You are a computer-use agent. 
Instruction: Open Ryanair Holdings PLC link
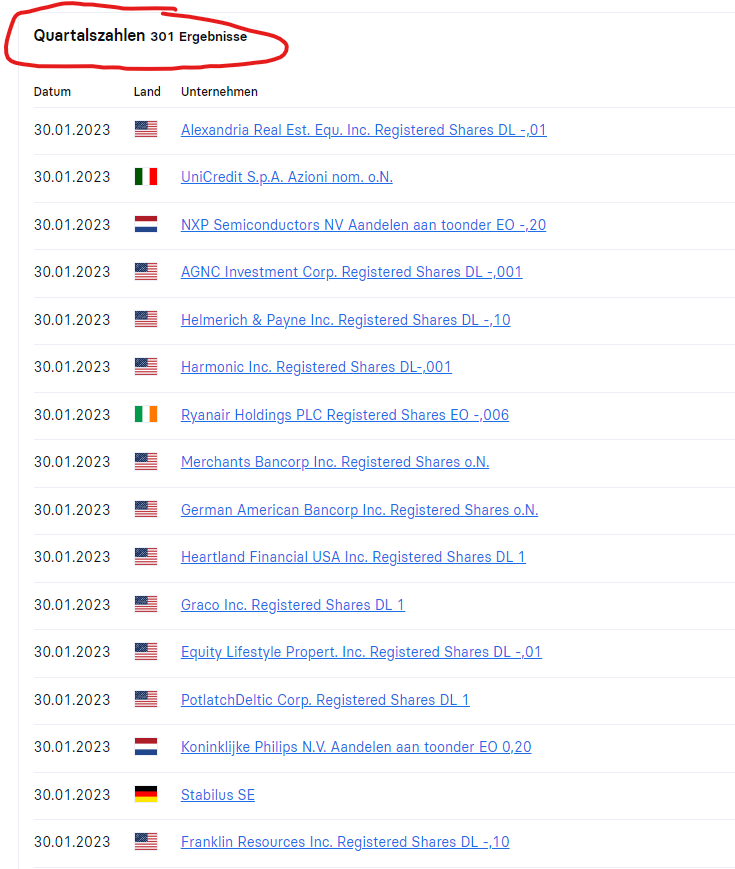point(345,415)
